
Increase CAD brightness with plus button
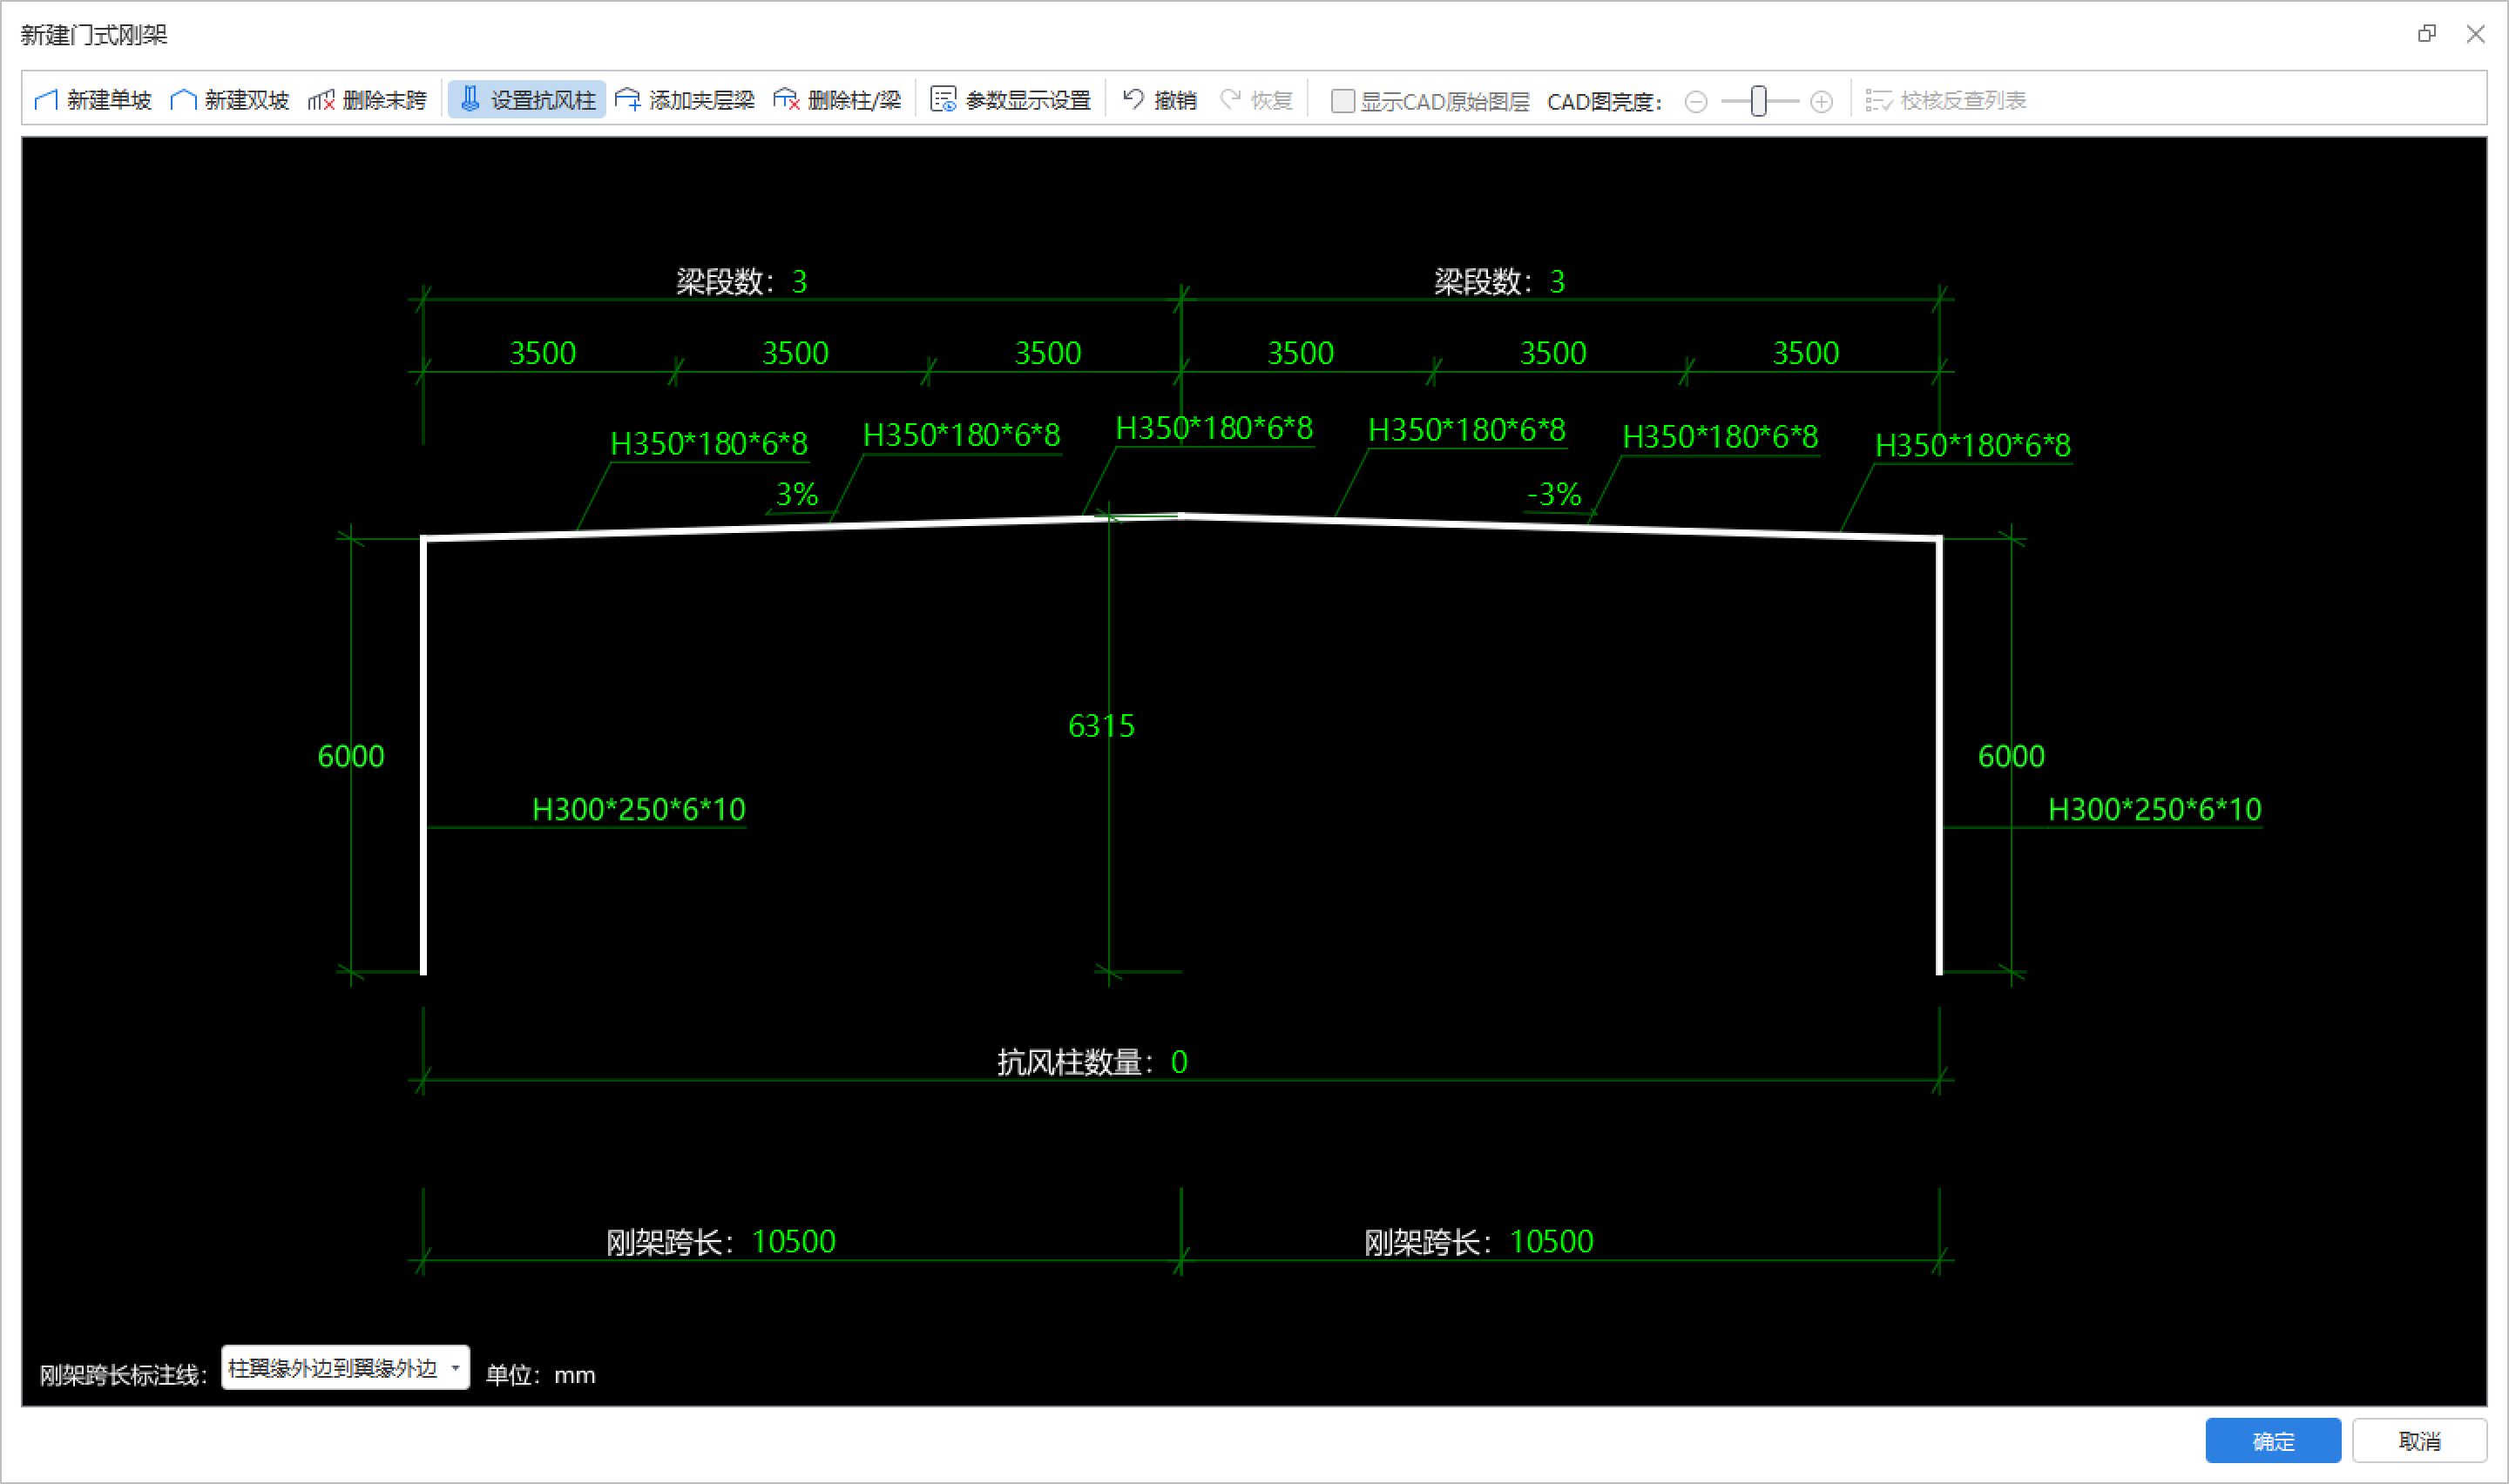[x=1822, y=102]
